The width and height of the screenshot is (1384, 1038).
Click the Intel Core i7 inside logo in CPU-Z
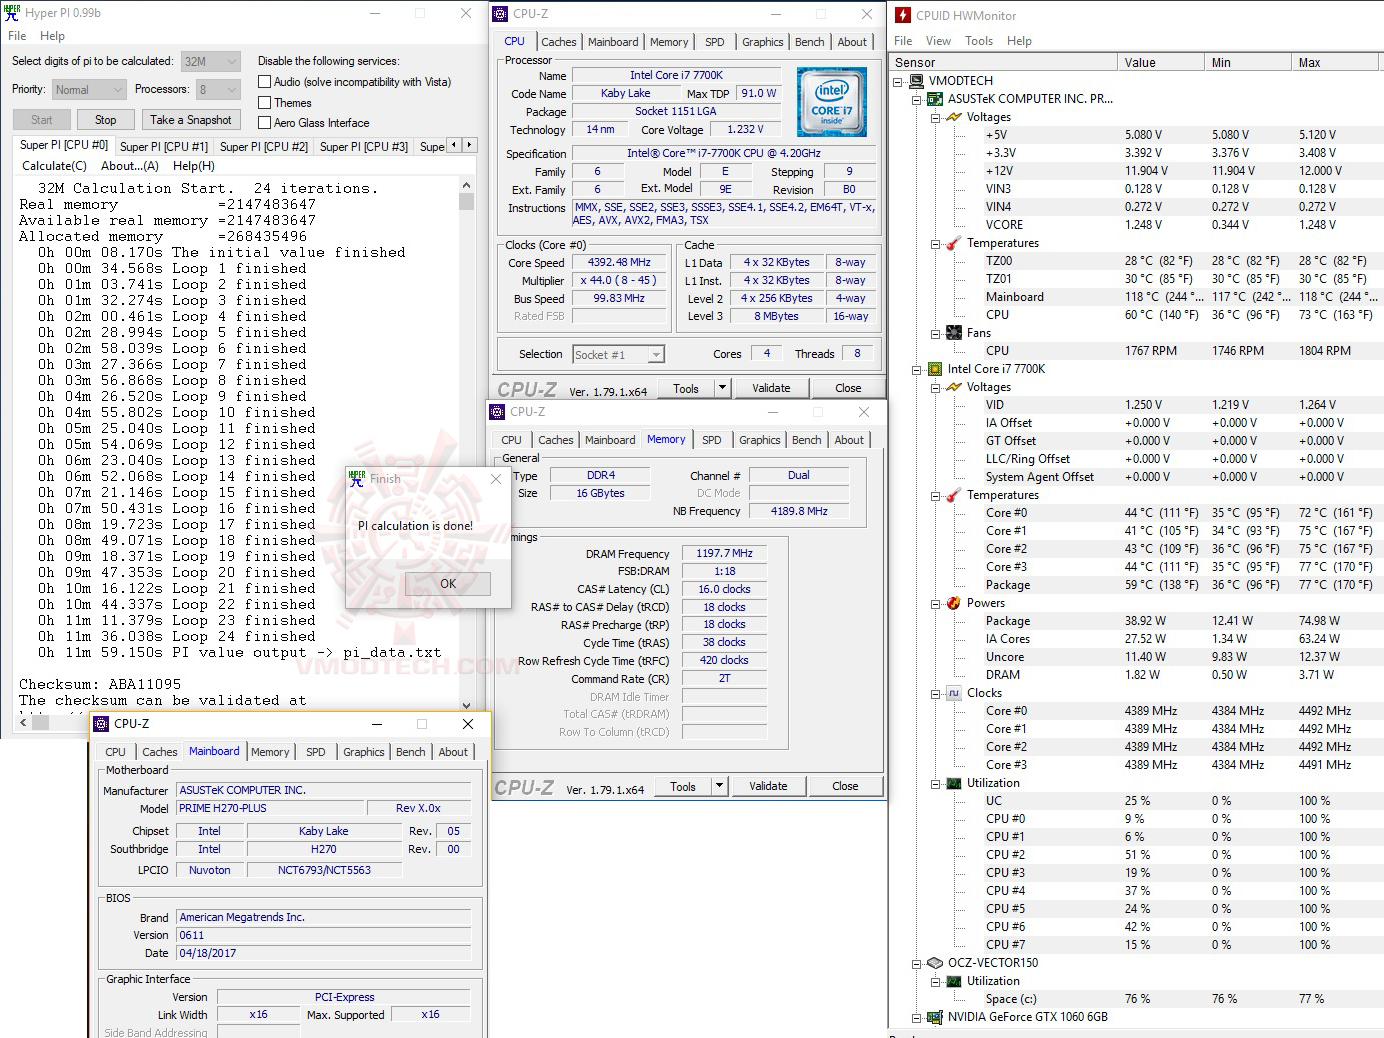(831, 101)
